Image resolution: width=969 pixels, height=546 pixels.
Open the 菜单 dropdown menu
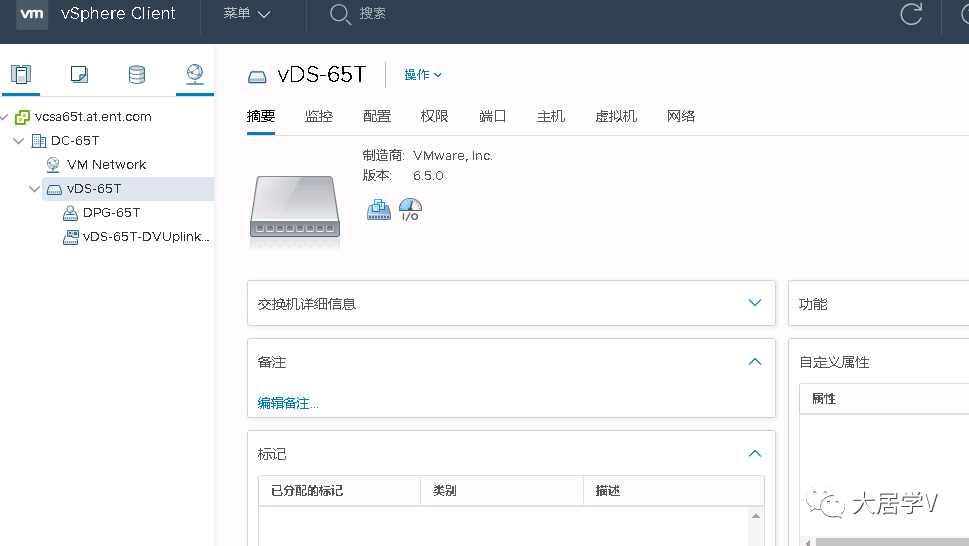coord(247,14)
